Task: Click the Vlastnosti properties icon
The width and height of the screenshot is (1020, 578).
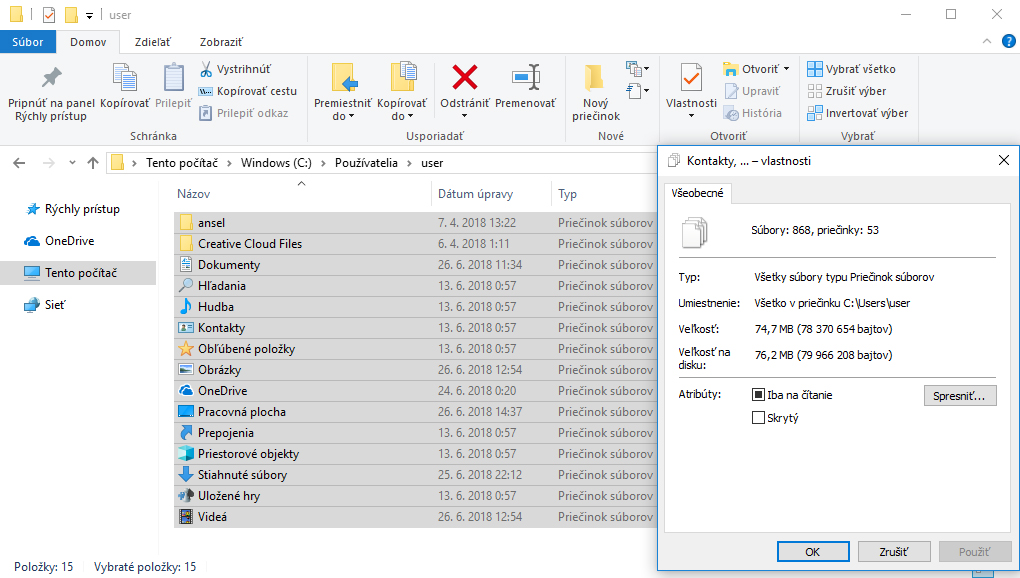Action: coord(691,78)
